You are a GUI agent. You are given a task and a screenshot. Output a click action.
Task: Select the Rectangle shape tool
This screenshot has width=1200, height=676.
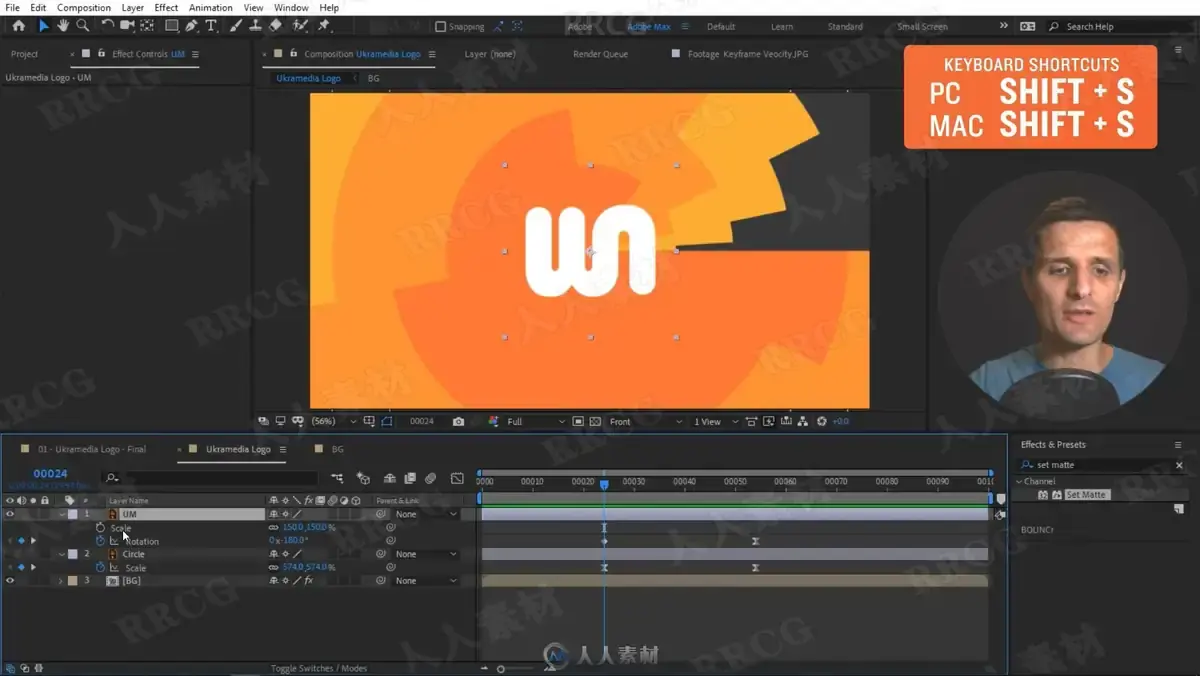point(171,26)
